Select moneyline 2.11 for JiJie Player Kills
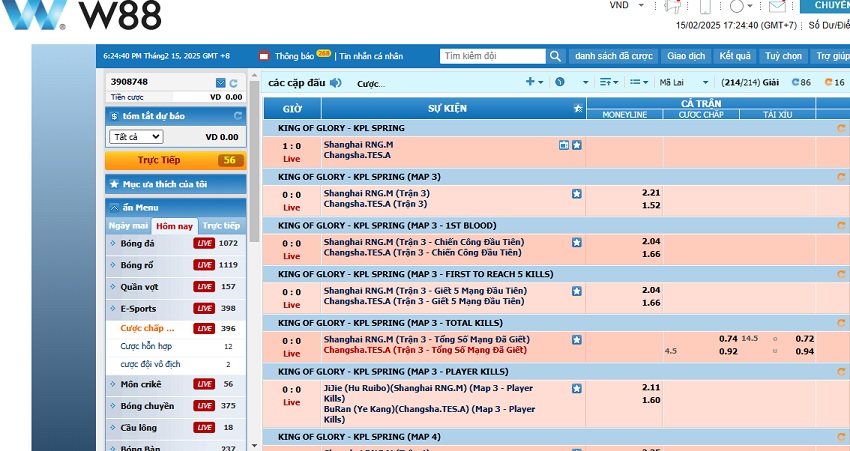Image resolution: width=850 pixels, height=451 pixels. pos(651,387)
